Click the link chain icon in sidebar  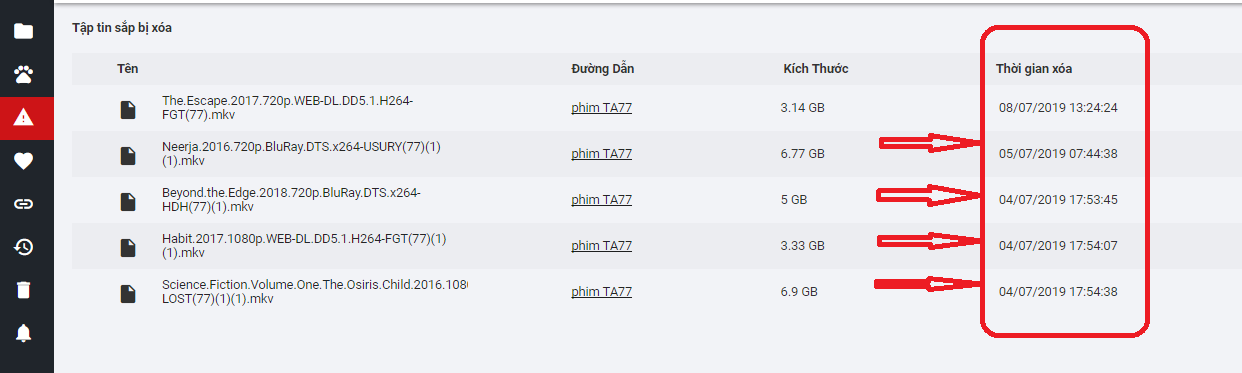click(x=23, y=204)
